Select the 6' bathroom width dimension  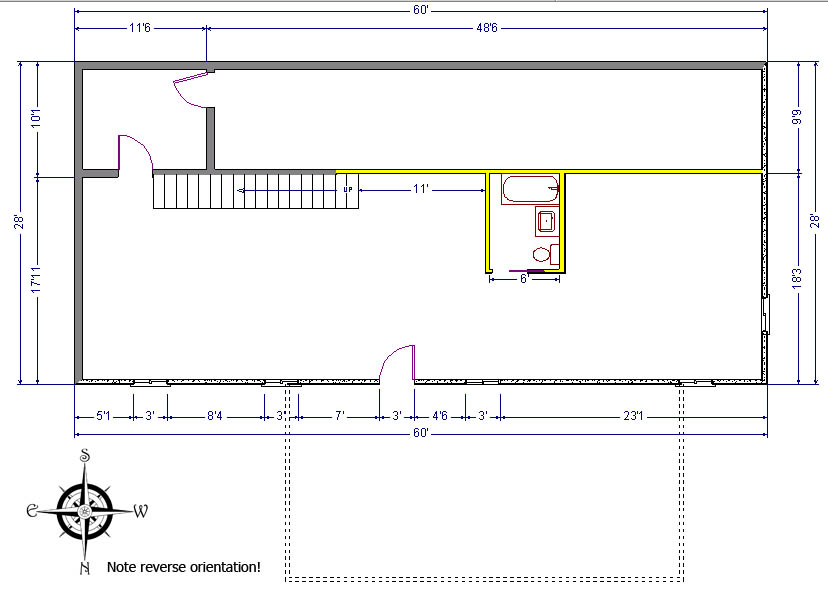point(523,280)
